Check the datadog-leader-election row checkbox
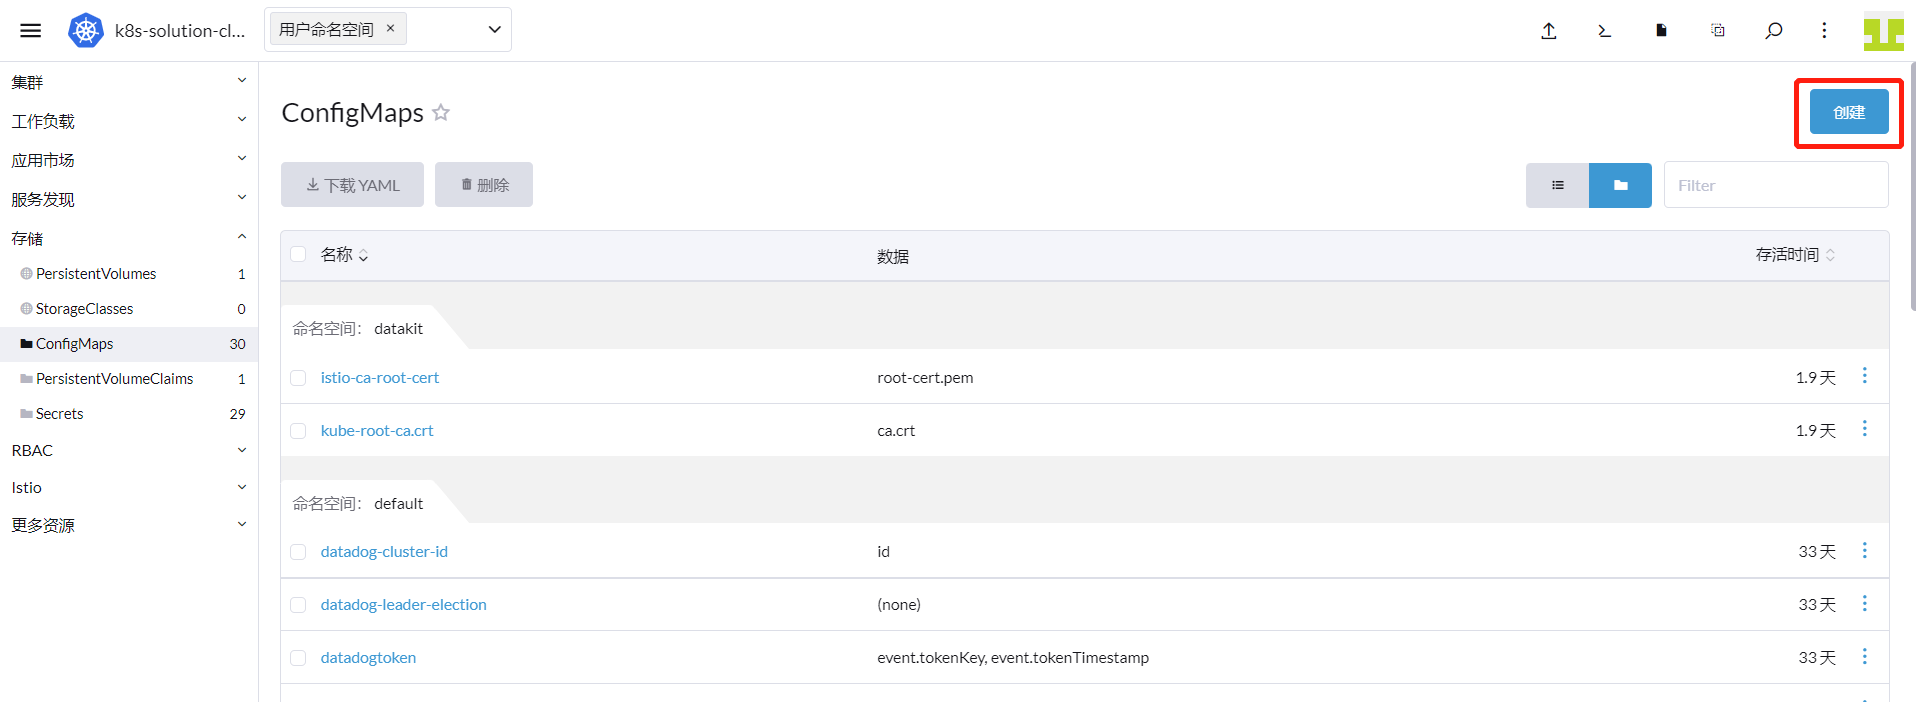This screenshot has height=702, width=1916. pos(298,605)
